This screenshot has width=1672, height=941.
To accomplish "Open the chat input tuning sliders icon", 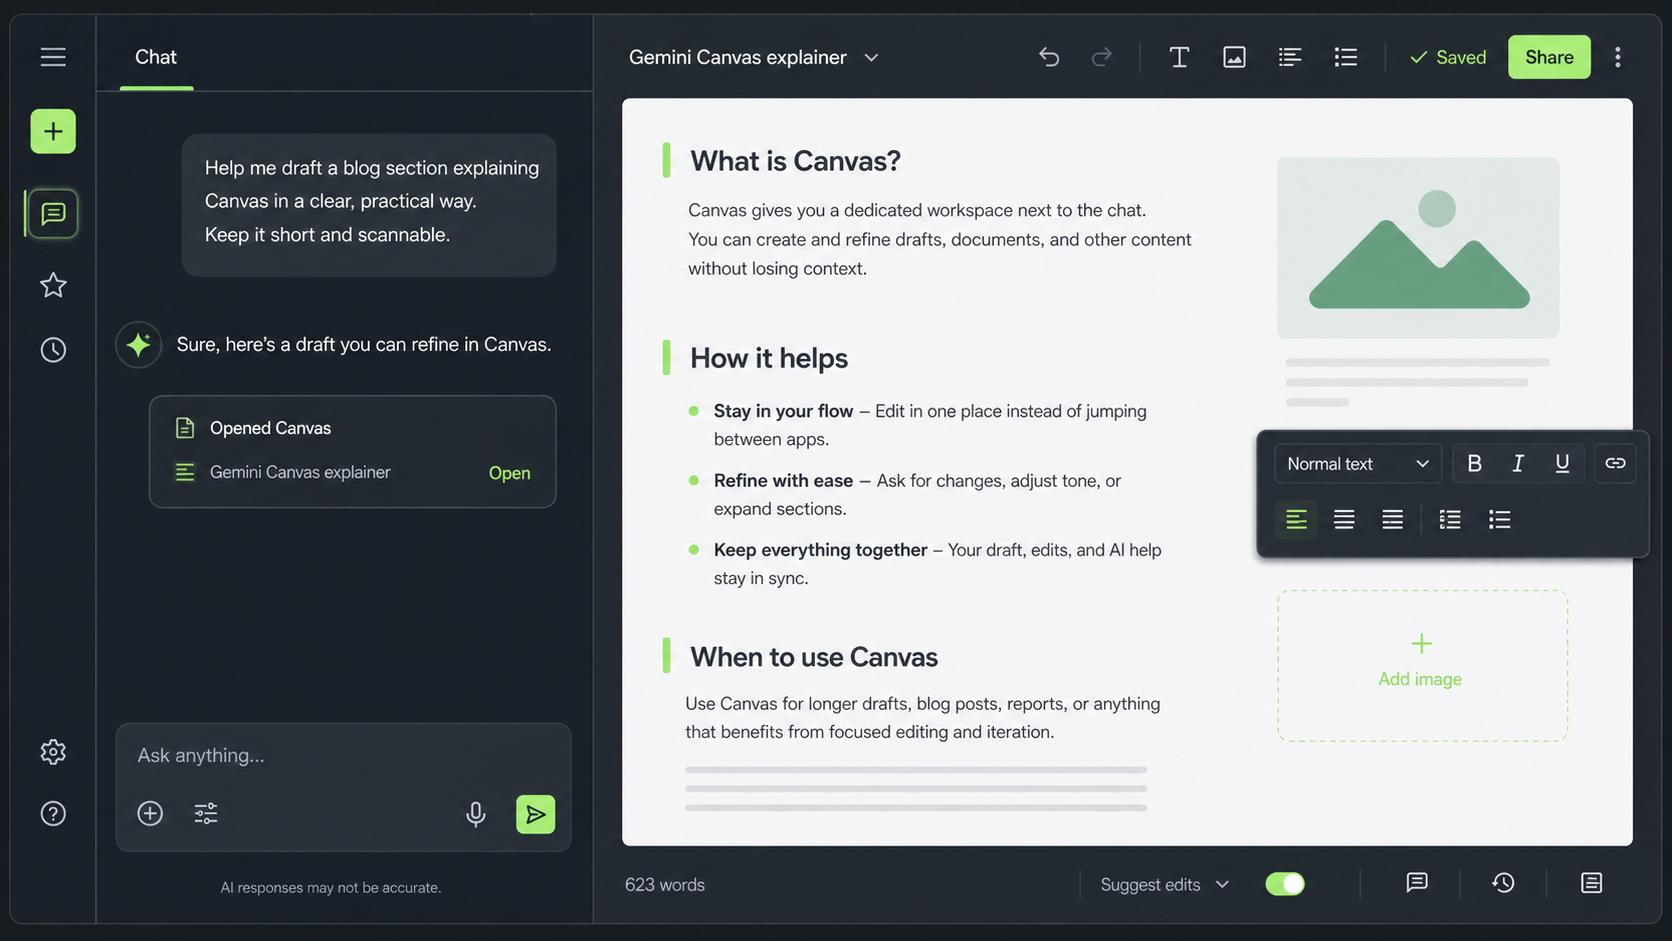I will pos(206,813).
